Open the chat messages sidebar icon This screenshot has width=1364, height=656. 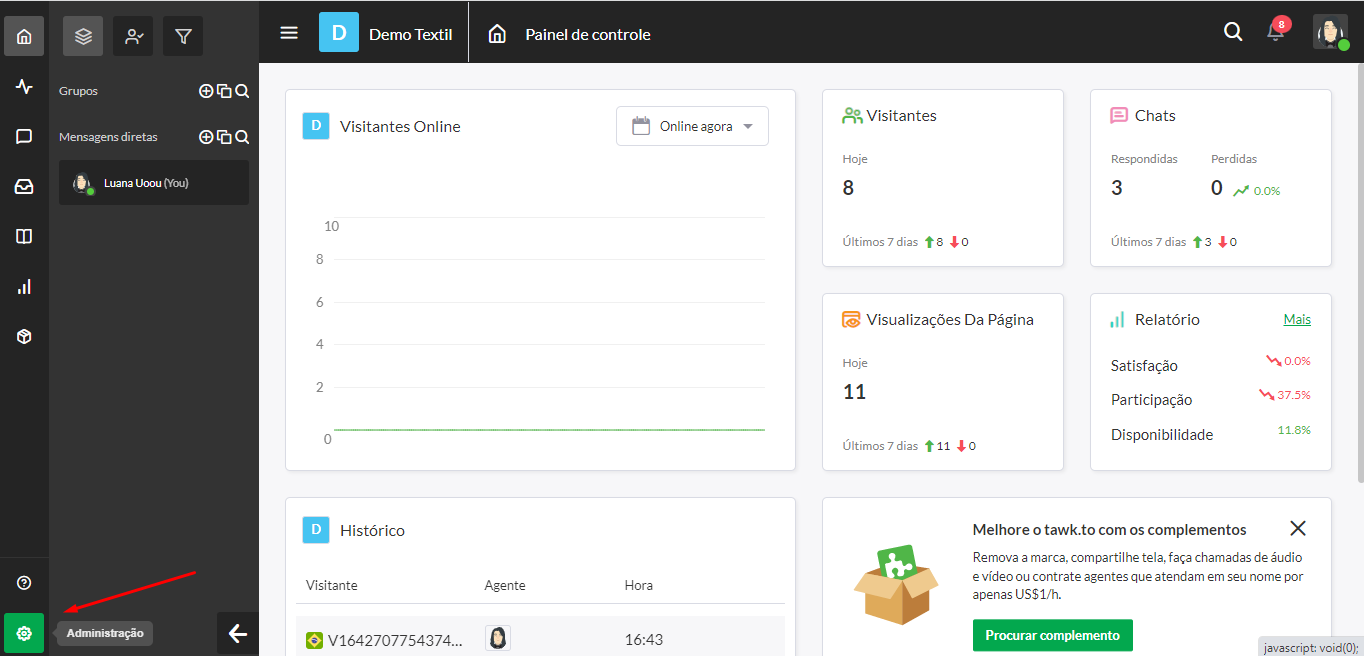pos(24,137)
